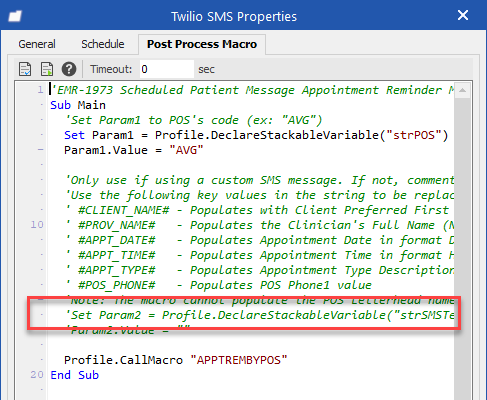Click into the Timeout input field

(167, 69)
